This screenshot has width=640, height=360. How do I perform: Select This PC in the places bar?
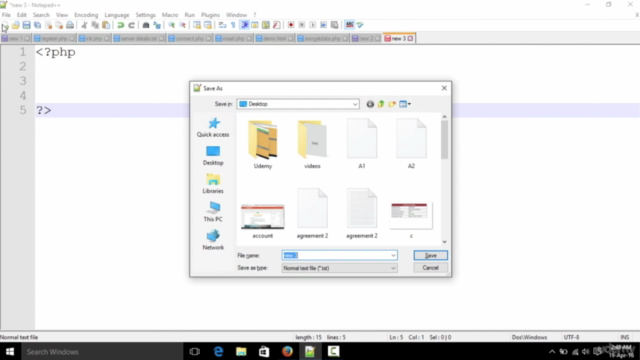pyautogui.click(x=213, y=212)
